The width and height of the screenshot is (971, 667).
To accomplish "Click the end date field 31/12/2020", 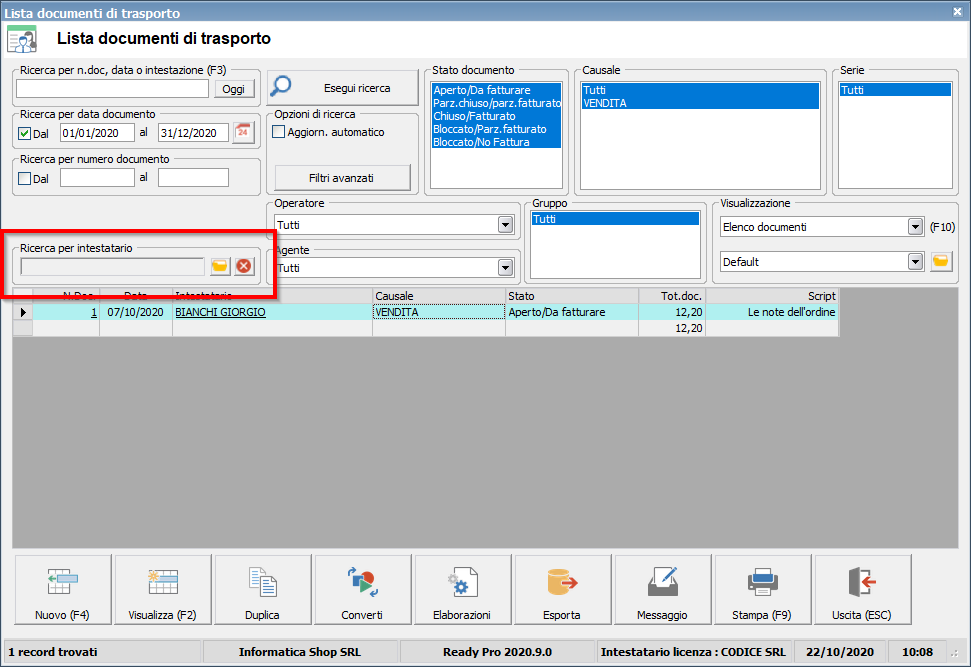I will [x=193, y=133].
